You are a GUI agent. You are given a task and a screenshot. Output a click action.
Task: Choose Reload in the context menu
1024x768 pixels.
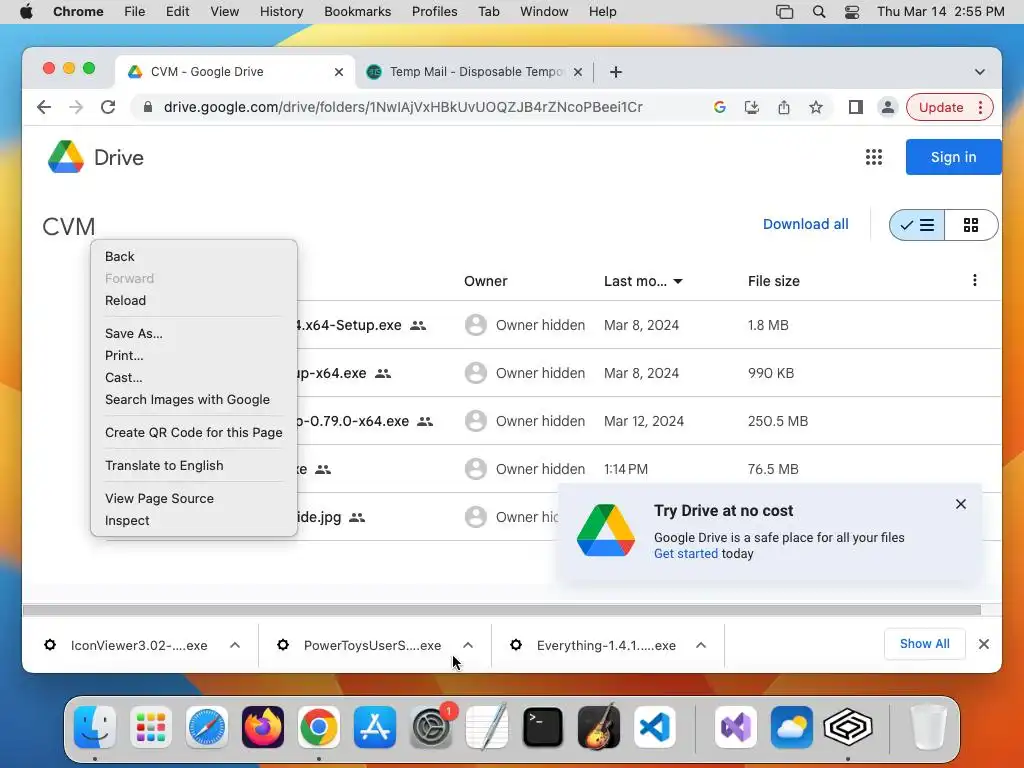[x=194, y=300]
